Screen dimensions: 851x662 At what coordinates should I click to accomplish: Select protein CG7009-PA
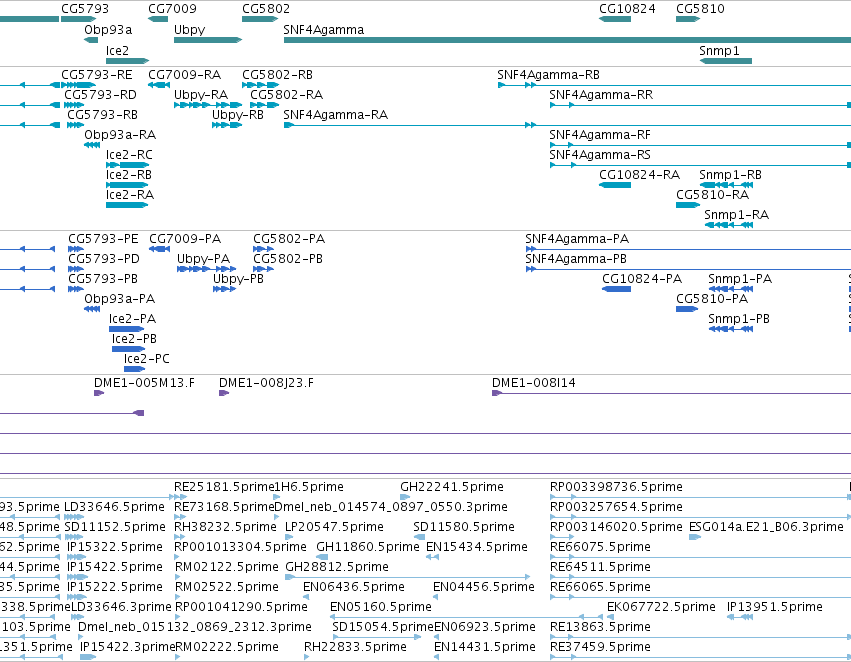(185, 239)
